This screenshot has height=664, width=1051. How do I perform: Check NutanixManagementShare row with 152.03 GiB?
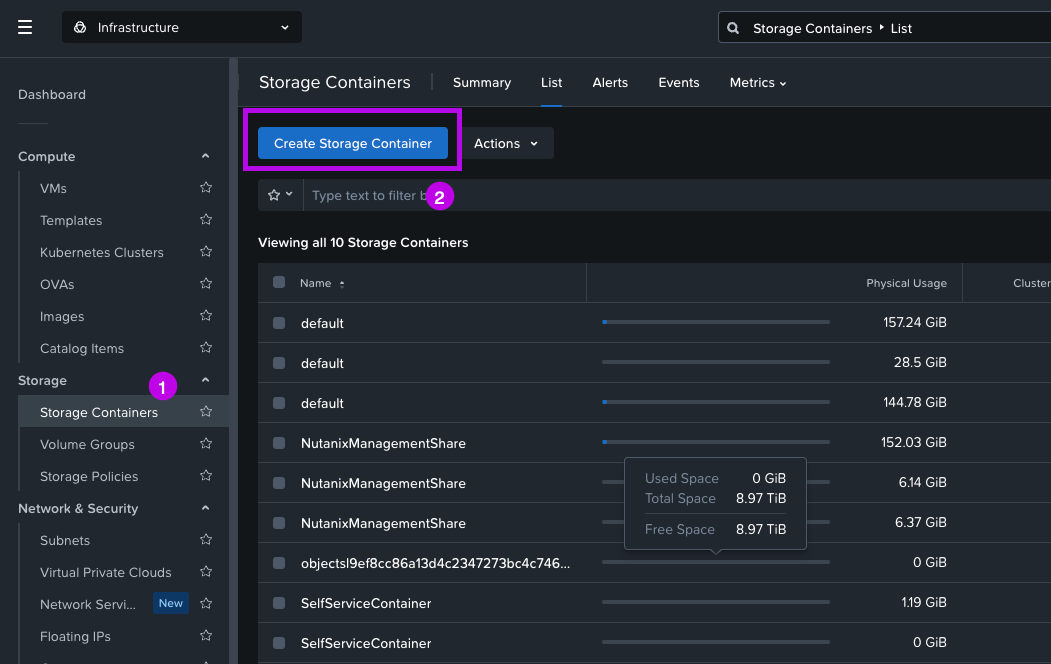tap(279, 443)
